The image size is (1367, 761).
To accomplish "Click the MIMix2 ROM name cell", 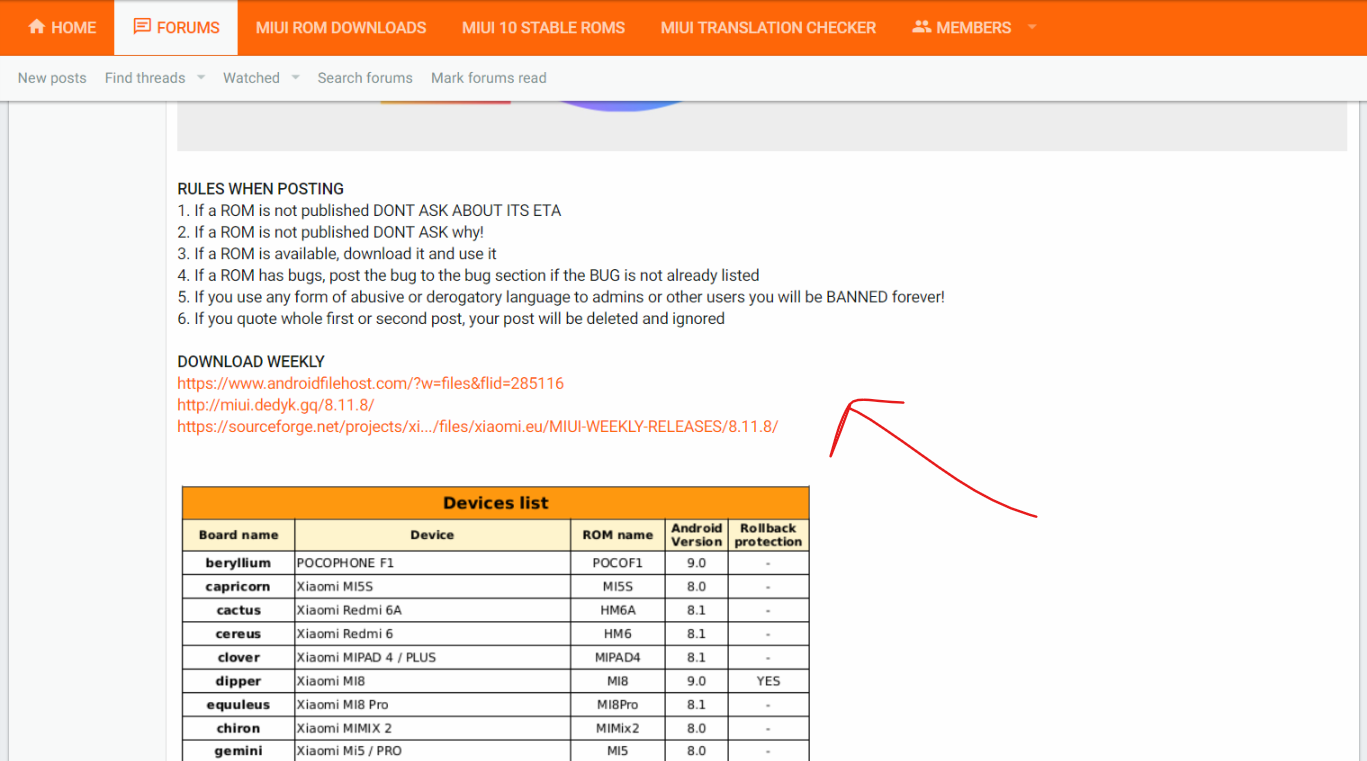I will pos(618,728).
